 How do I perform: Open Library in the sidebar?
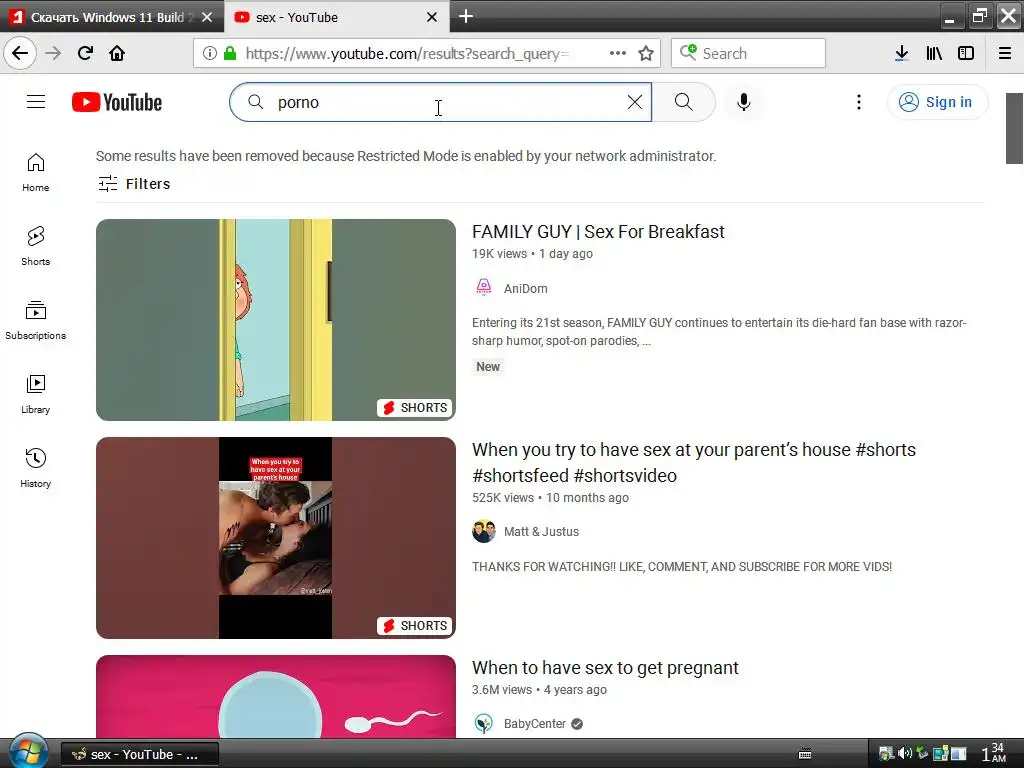point(36,394)
